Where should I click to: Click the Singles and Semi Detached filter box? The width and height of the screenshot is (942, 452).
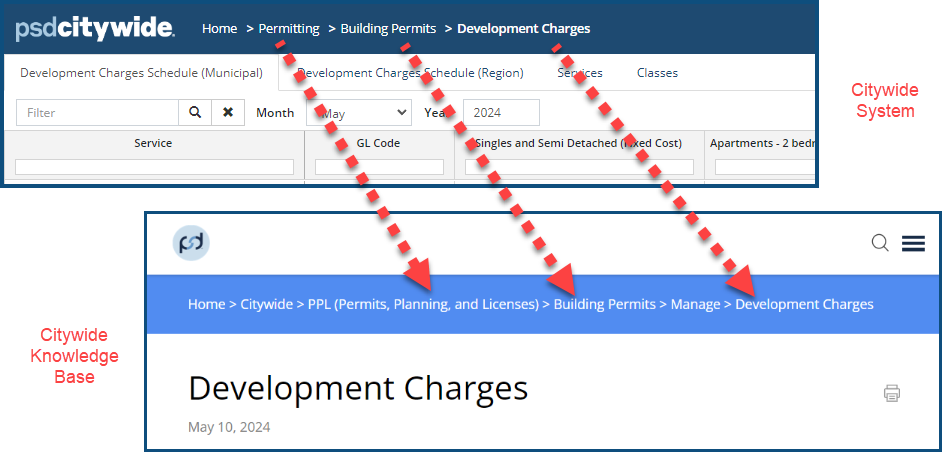pyautogui.click(x=580, y=167)
